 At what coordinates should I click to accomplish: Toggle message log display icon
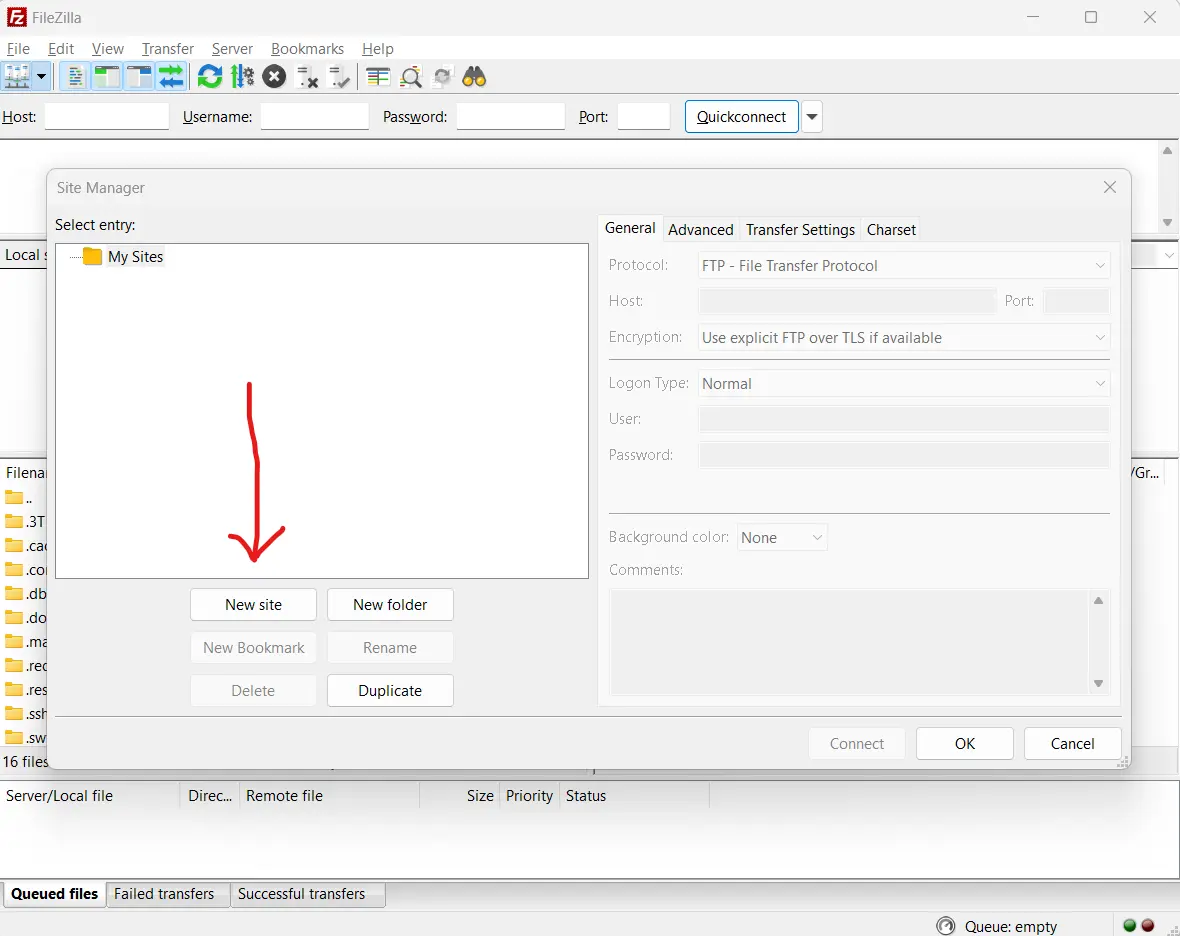click(x=75, y=77)
